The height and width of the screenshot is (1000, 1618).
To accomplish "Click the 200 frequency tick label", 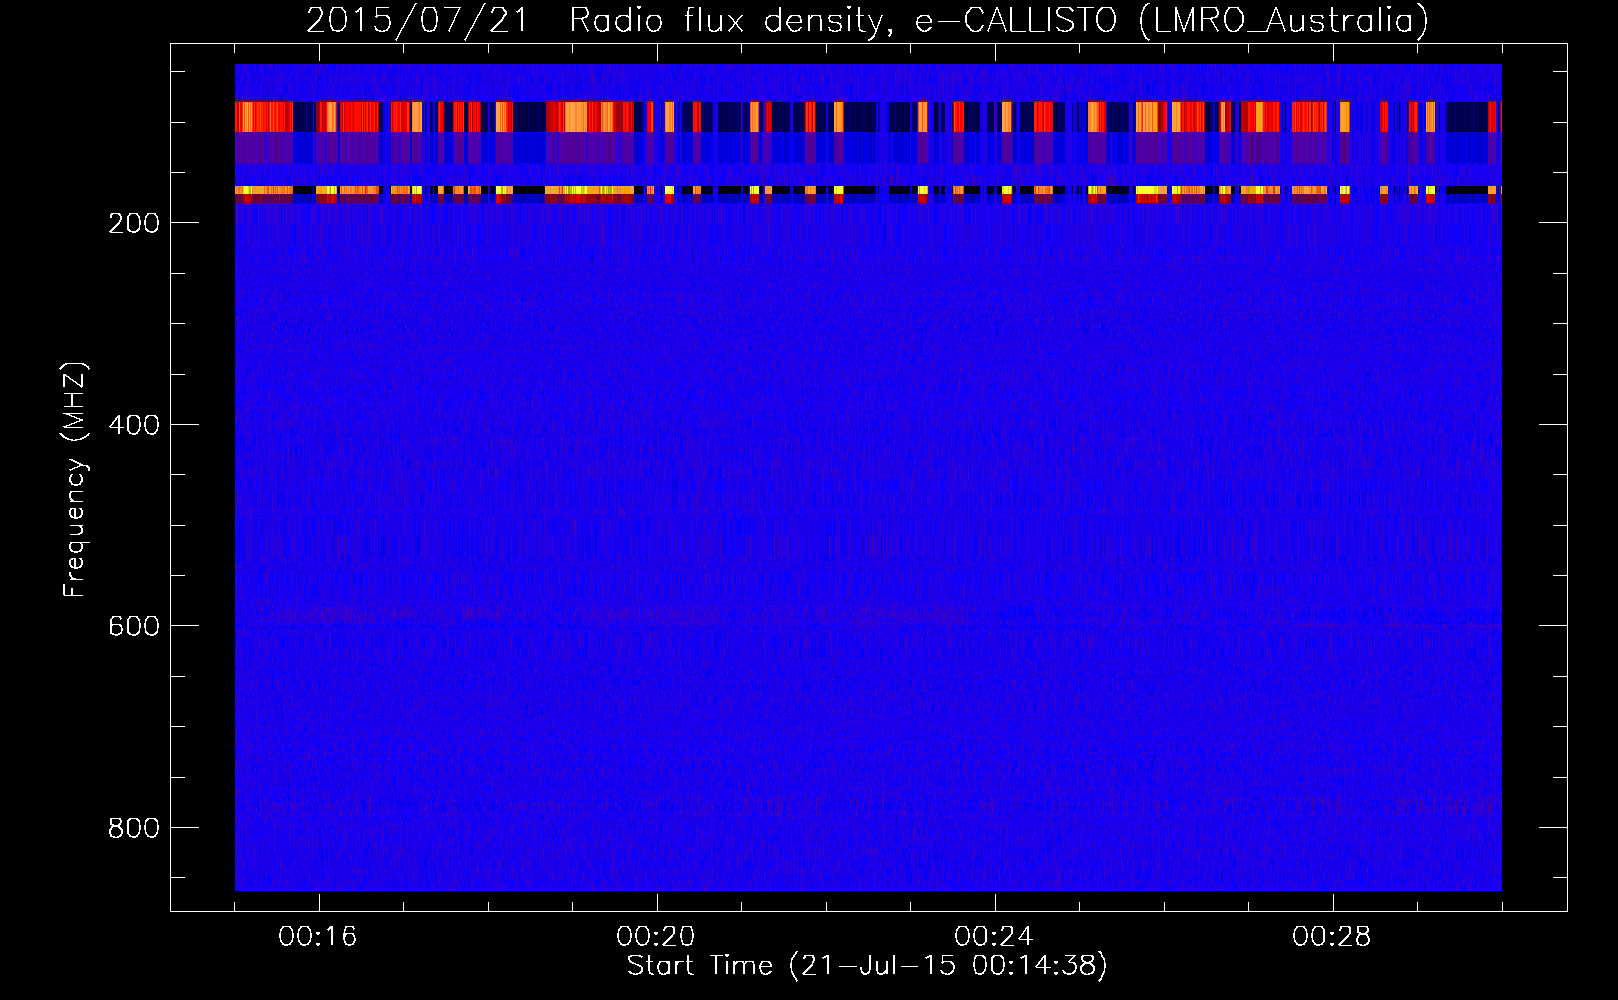I will coord(133,223).
